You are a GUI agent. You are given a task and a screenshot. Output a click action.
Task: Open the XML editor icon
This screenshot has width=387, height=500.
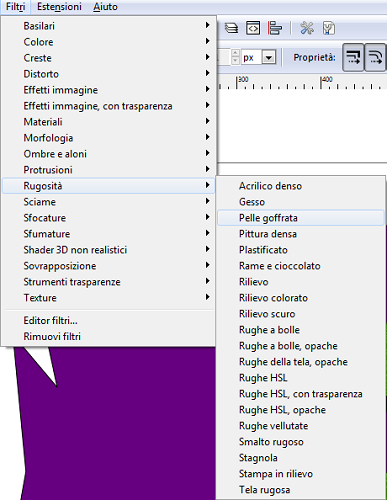point(253,28)
